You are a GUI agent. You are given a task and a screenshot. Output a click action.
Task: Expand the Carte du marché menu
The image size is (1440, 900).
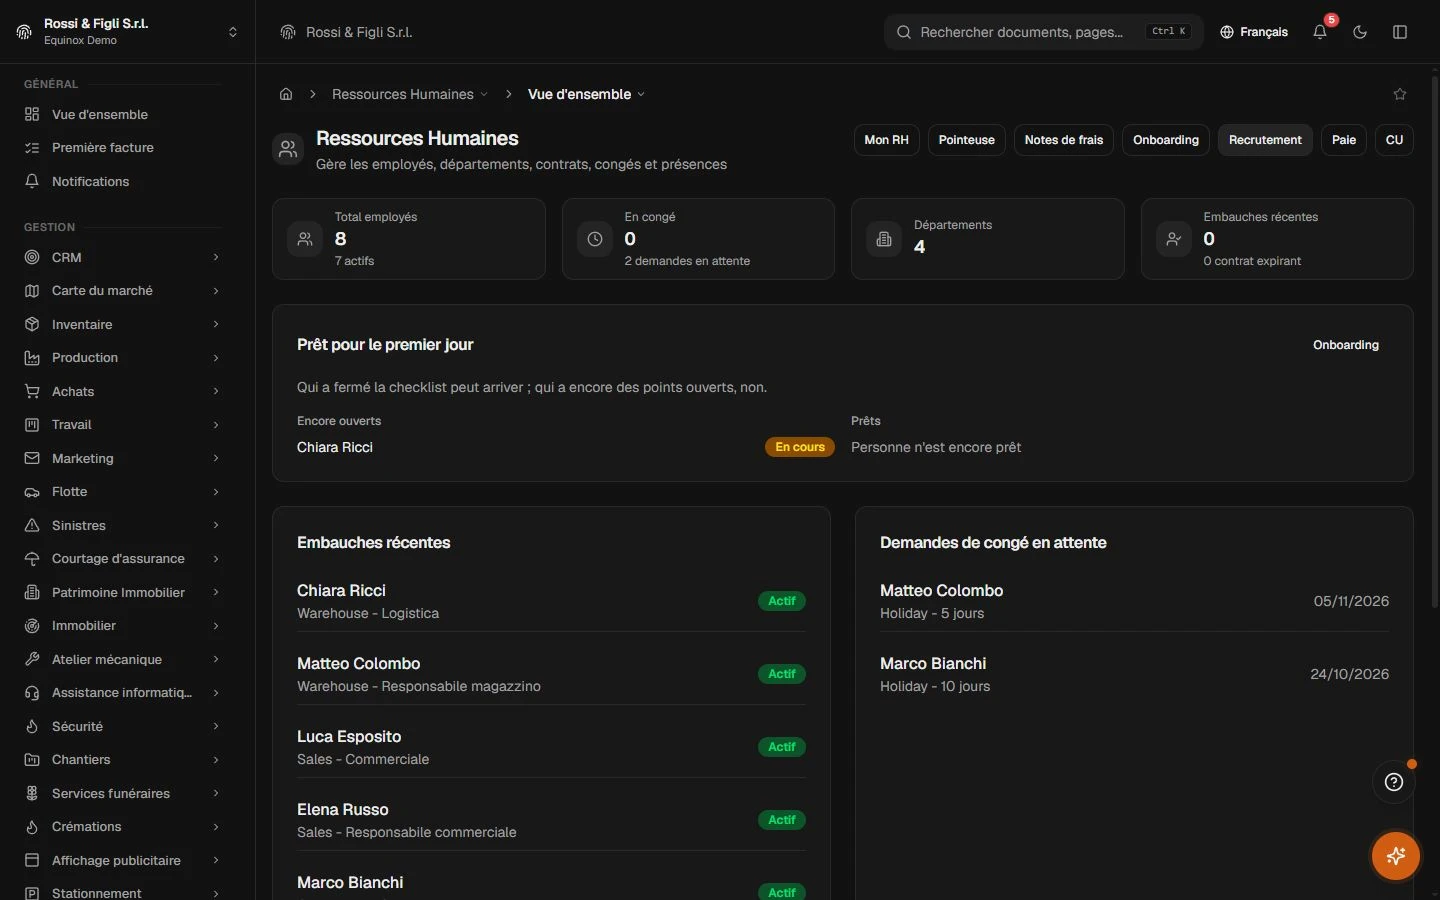click(x=216, y=291)
